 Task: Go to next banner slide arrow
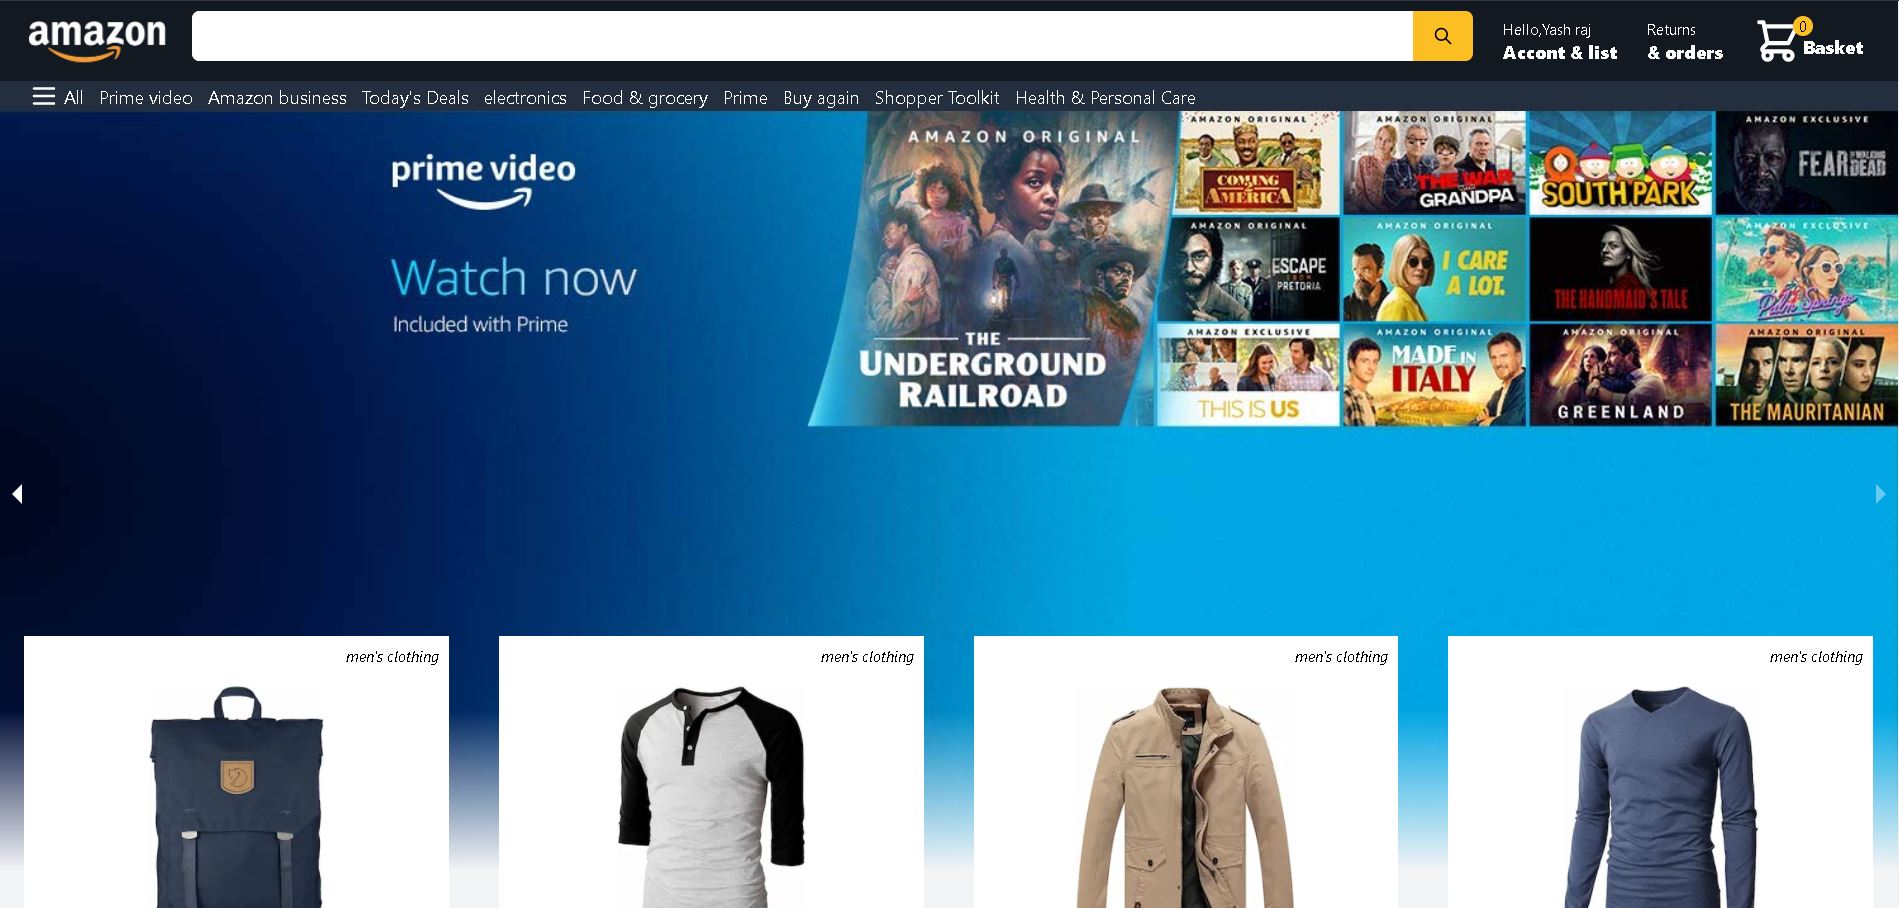tap(1880, 494)
